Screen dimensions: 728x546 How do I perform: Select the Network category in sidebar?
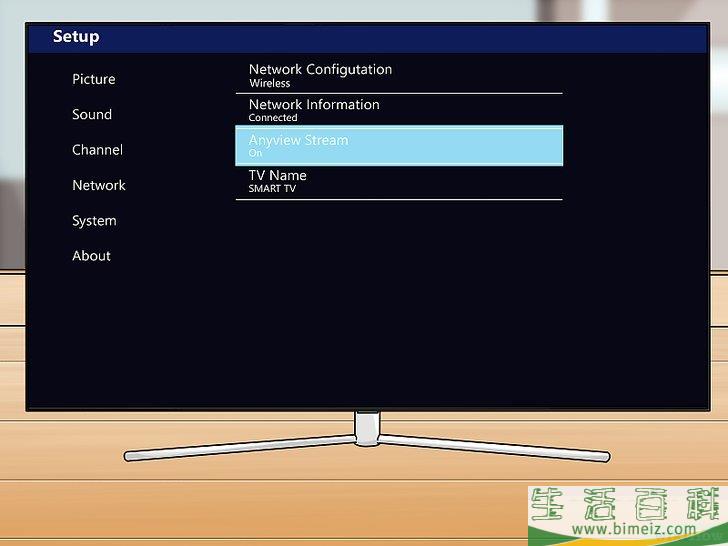(x=98, y=185)
